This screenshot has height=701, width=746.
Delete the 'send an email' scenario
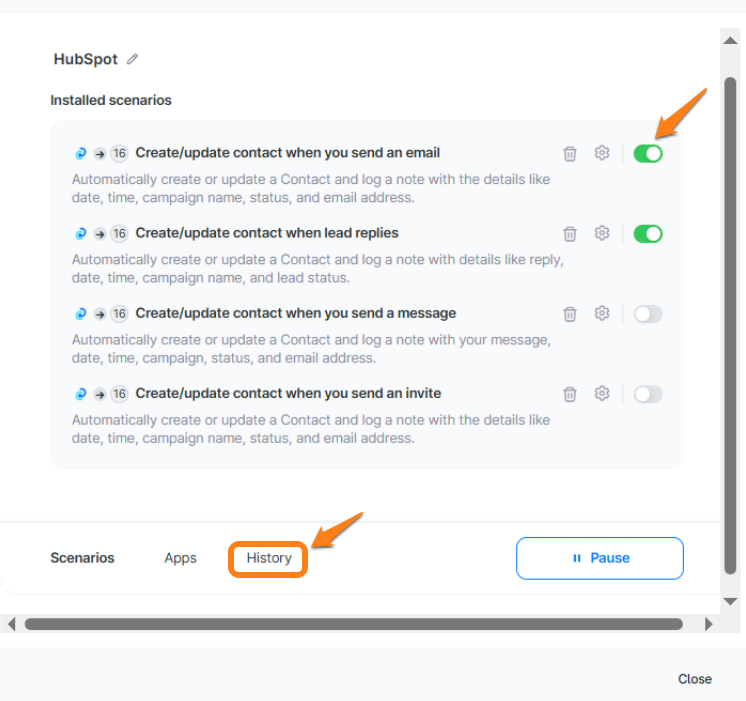(570, 154)
